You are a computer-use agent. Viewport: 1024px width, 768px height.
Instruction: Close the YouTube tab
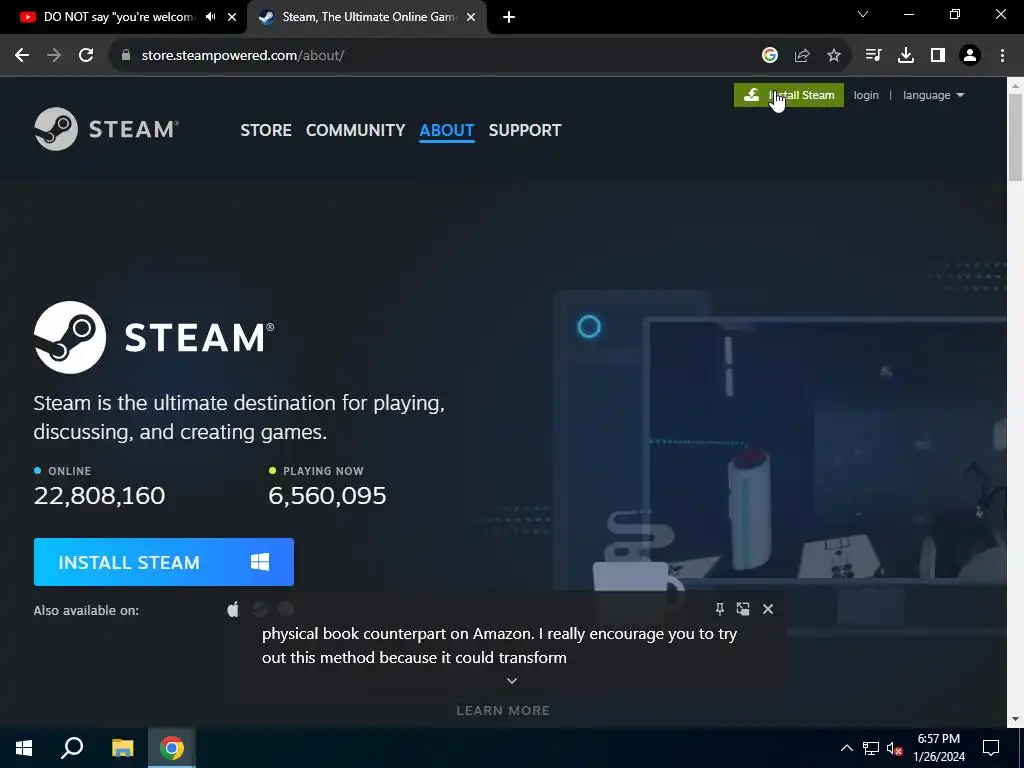(232, 17)
